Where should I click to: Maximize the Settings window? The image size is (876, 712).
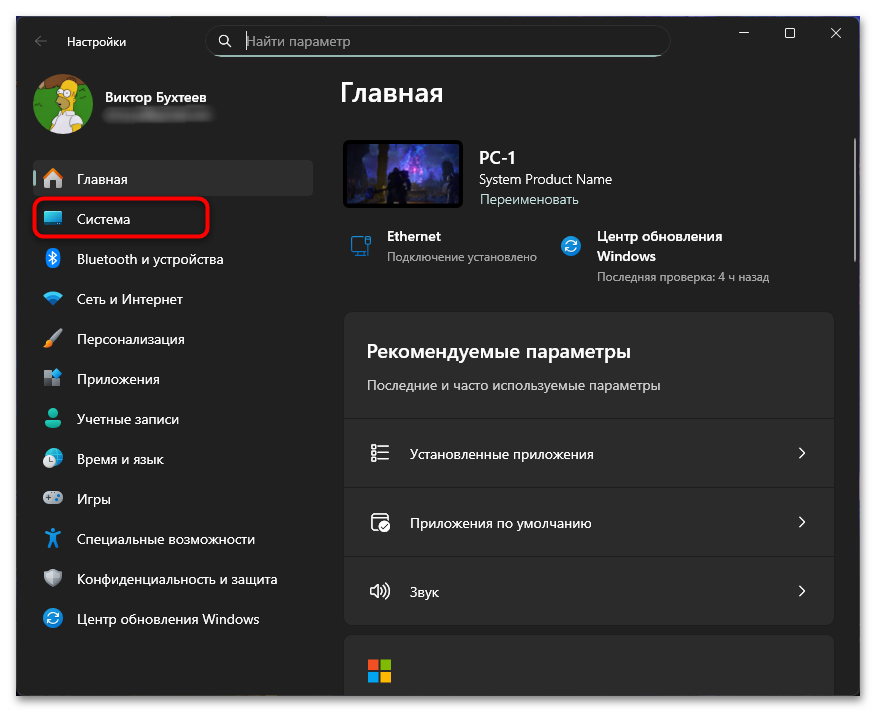click(789, 34)
